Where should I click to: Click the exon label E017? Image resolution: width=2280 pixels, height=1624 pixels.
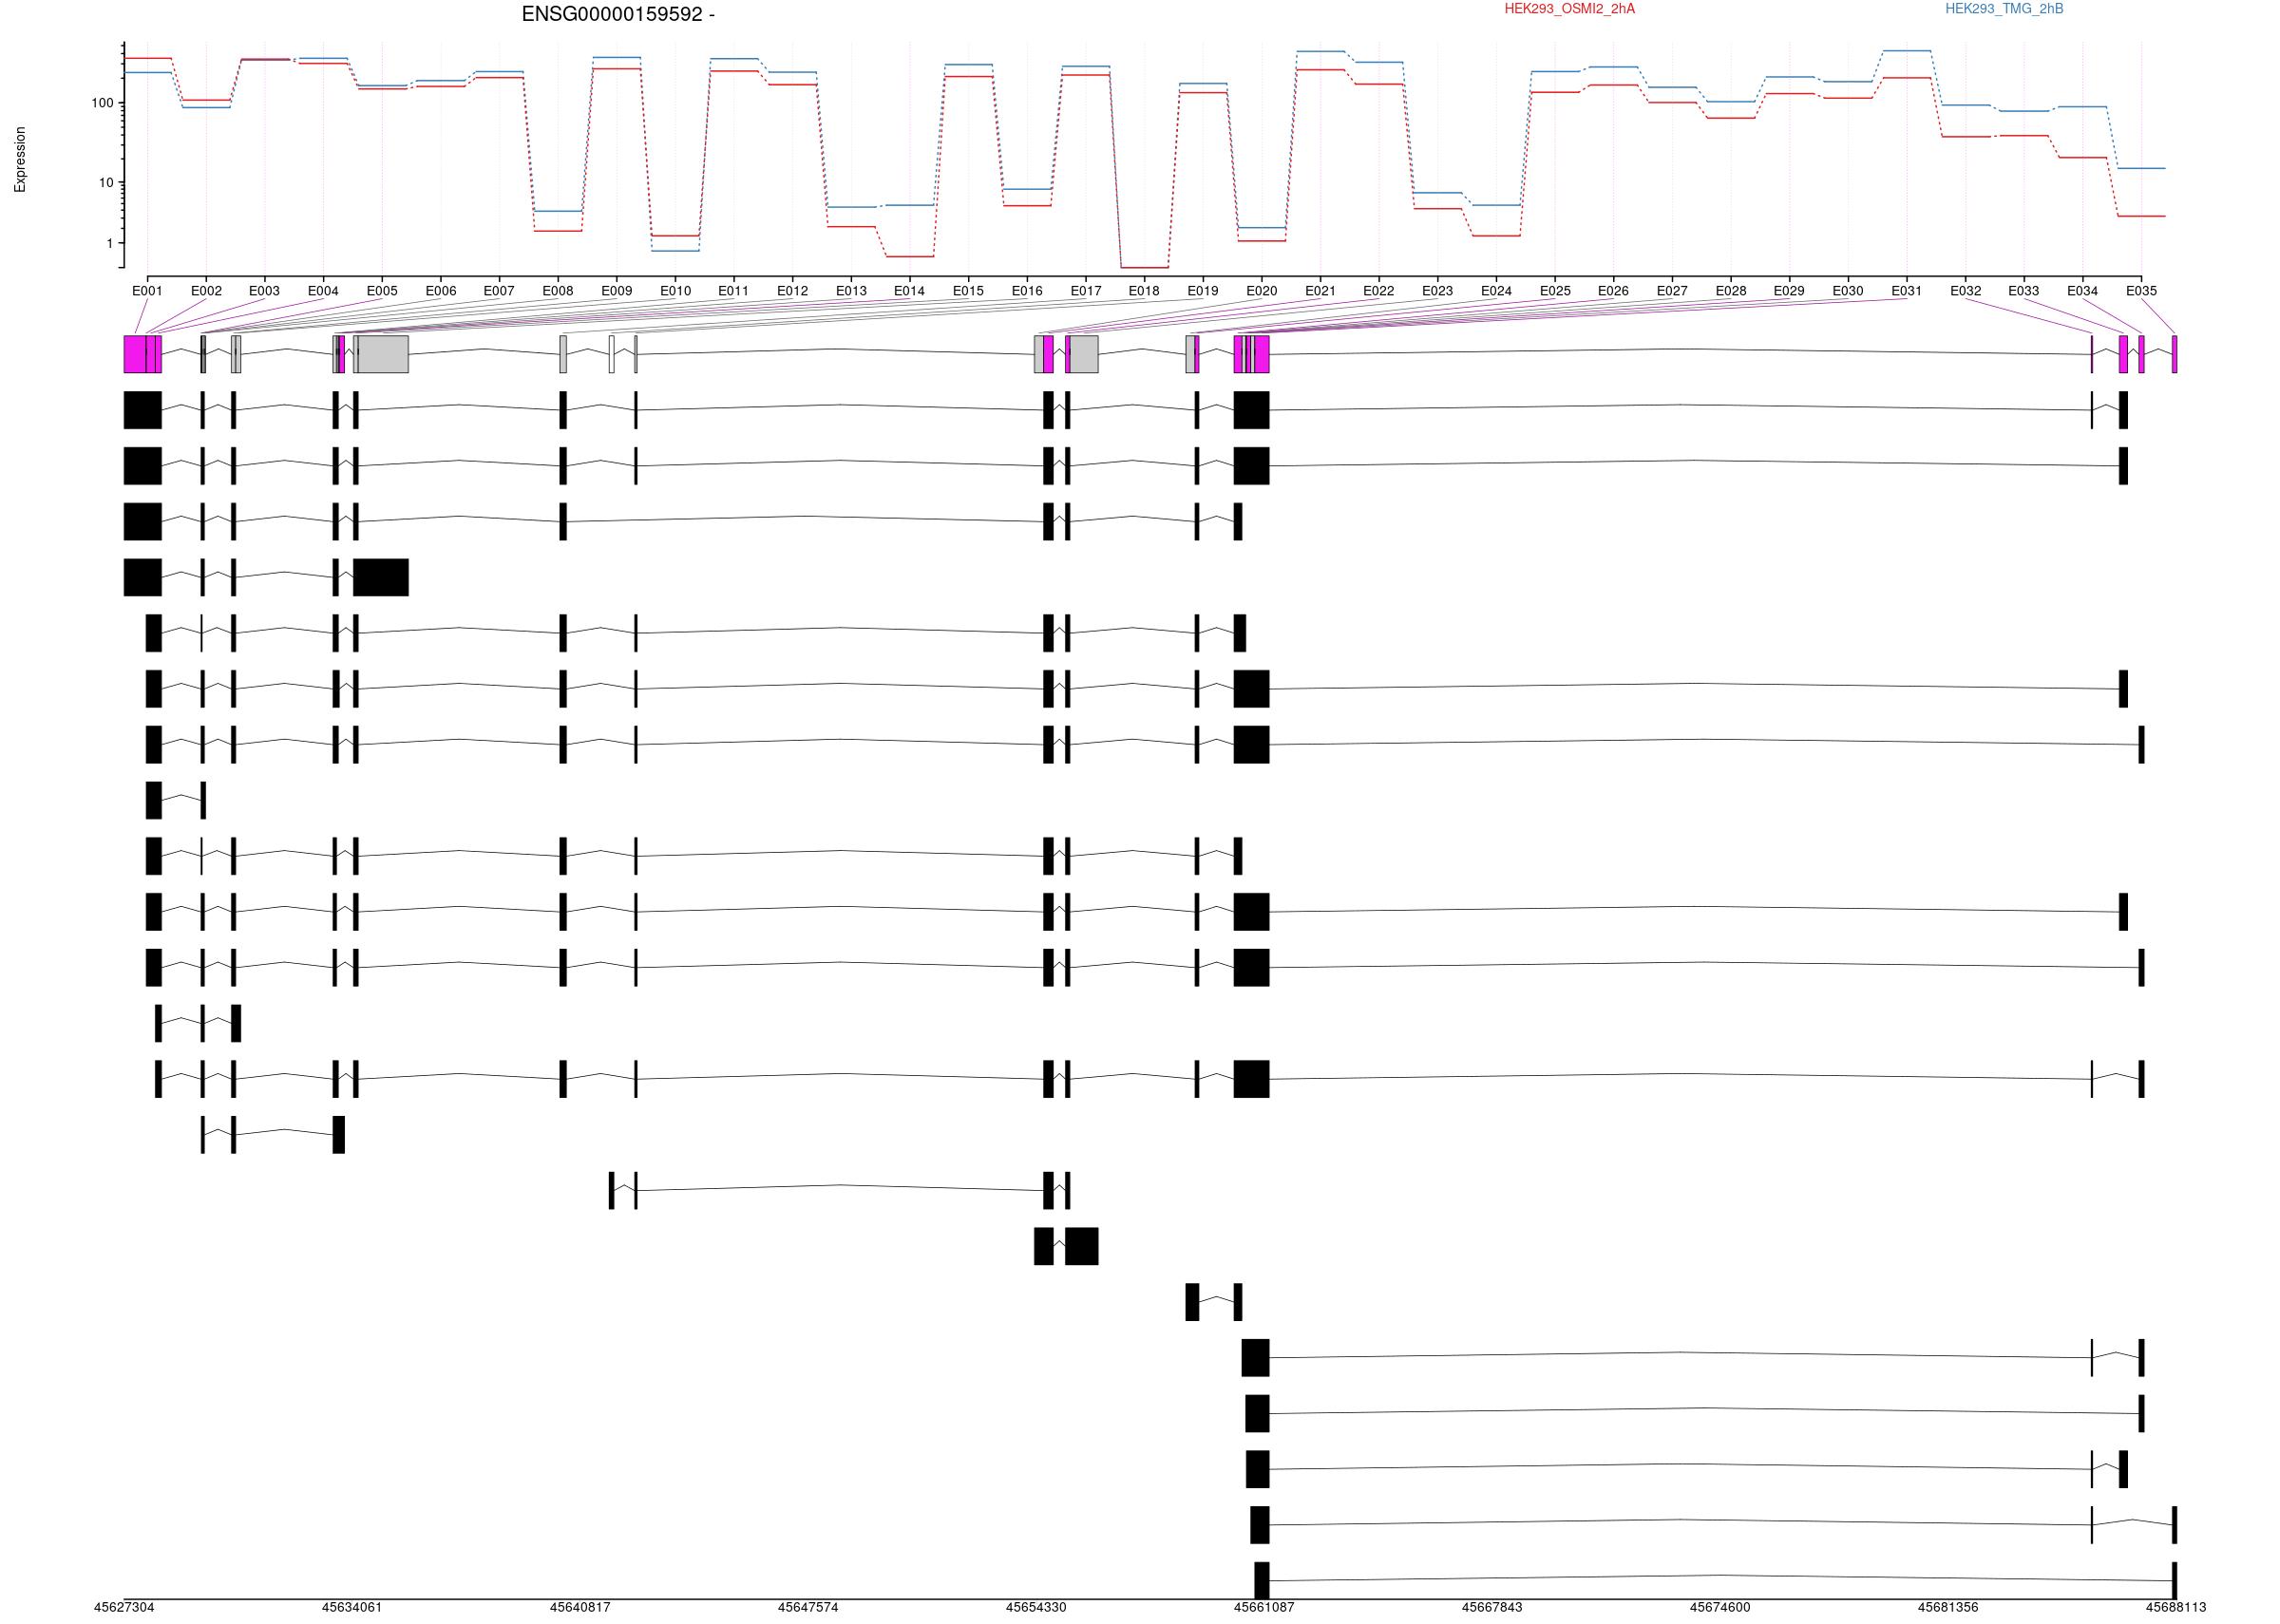click(x=1086, y=291)
